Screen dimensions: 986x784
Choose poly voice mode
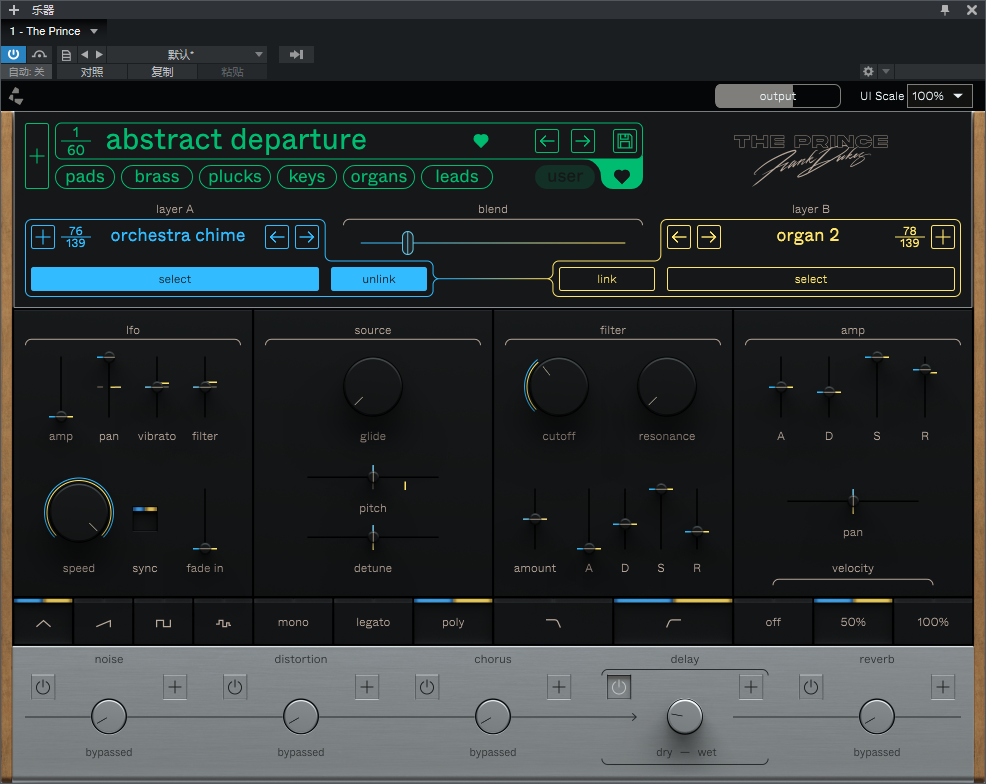click(x=453, y=622)
